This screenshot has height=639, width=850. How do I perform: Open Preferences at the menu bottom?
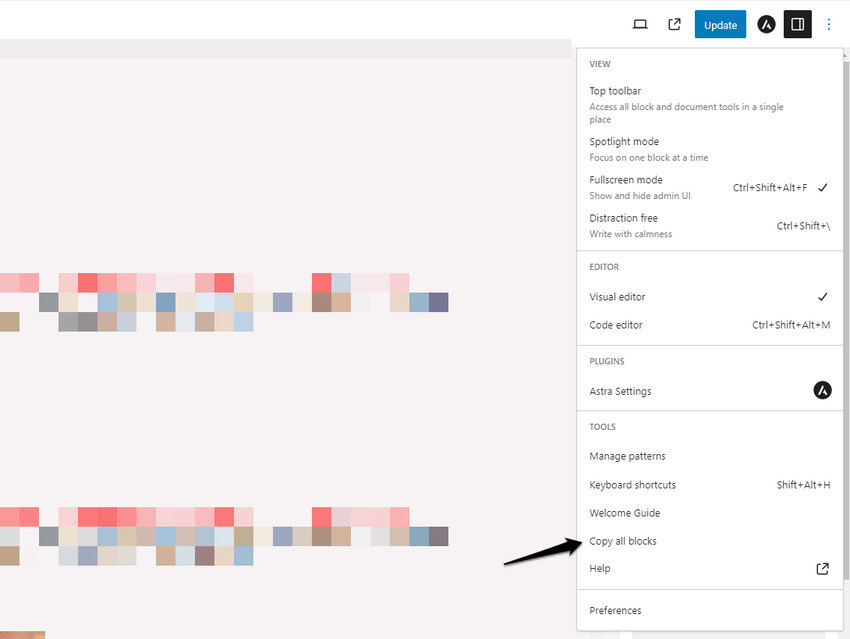(615, 610)
